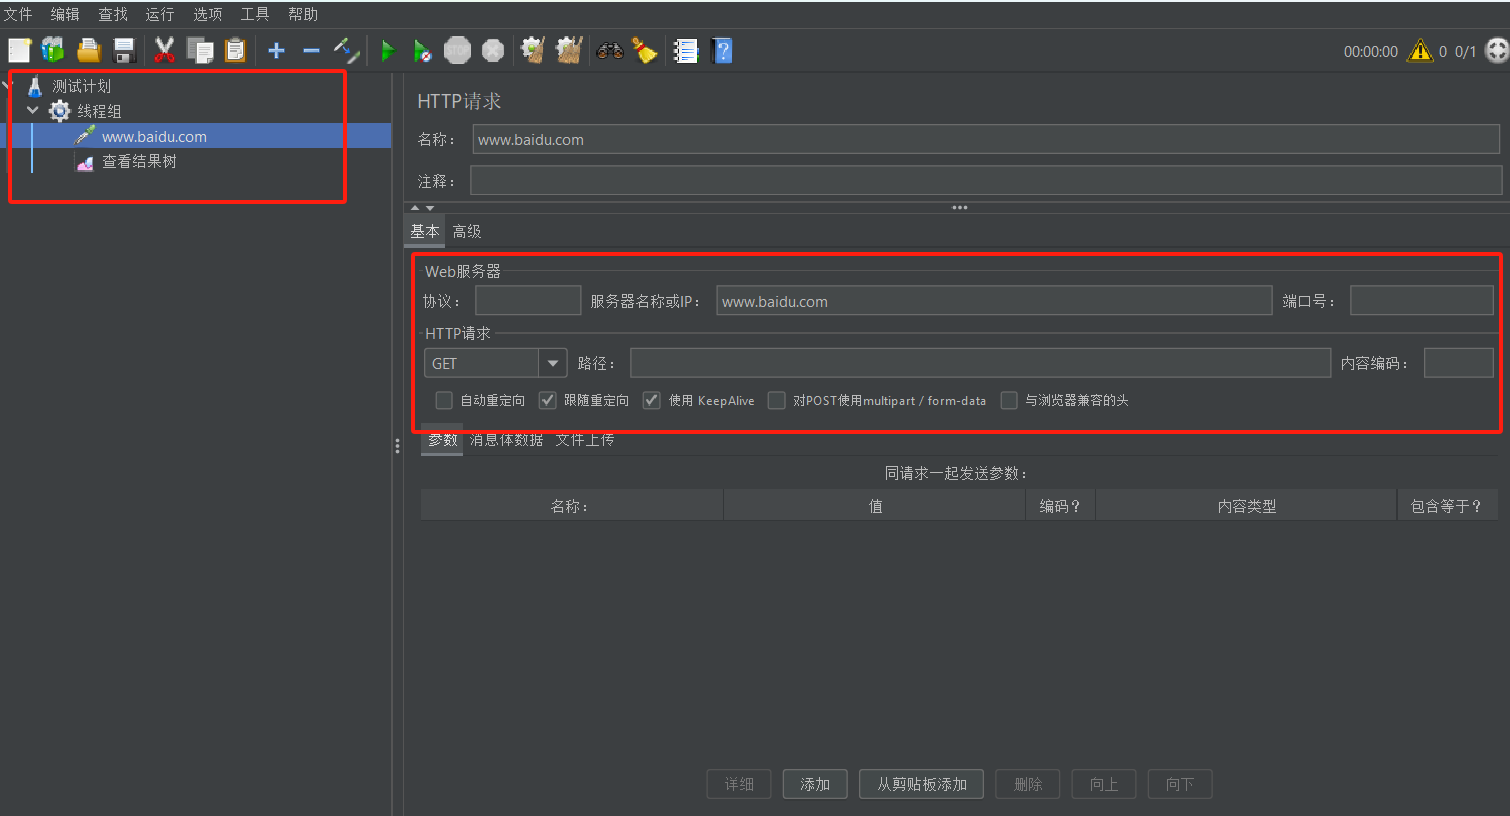
Task: Click the 路径 path input field
Action: click(x=980, y=363)
